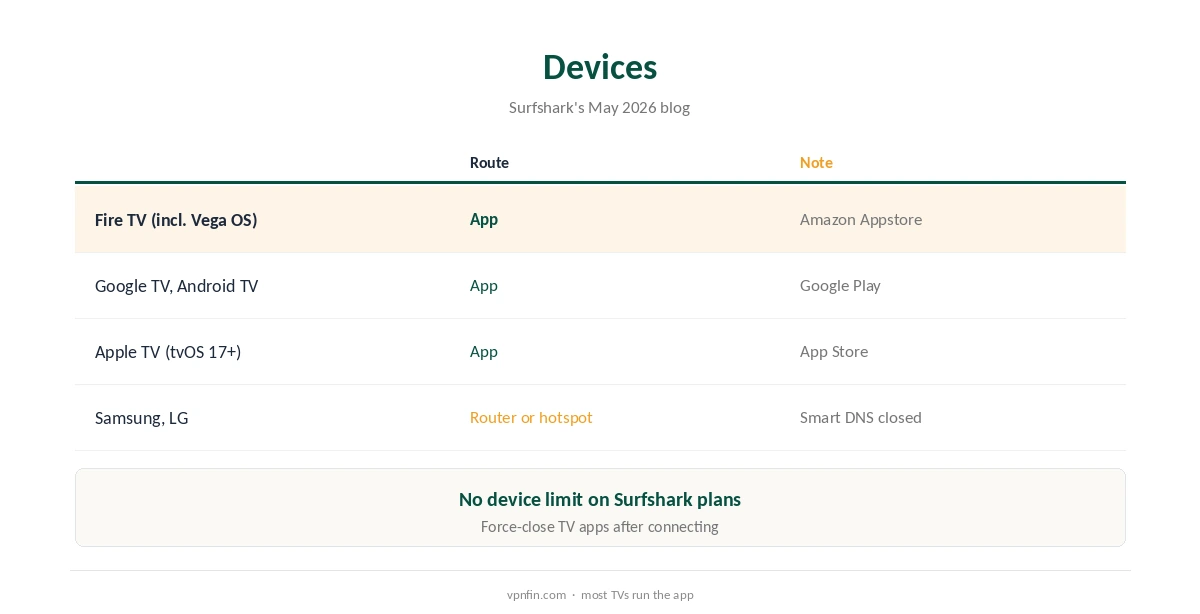Select the 'Samsung, LG' row label
Image resolution: width=1200 pixels, height=614 pixels.
coord(141,418)
